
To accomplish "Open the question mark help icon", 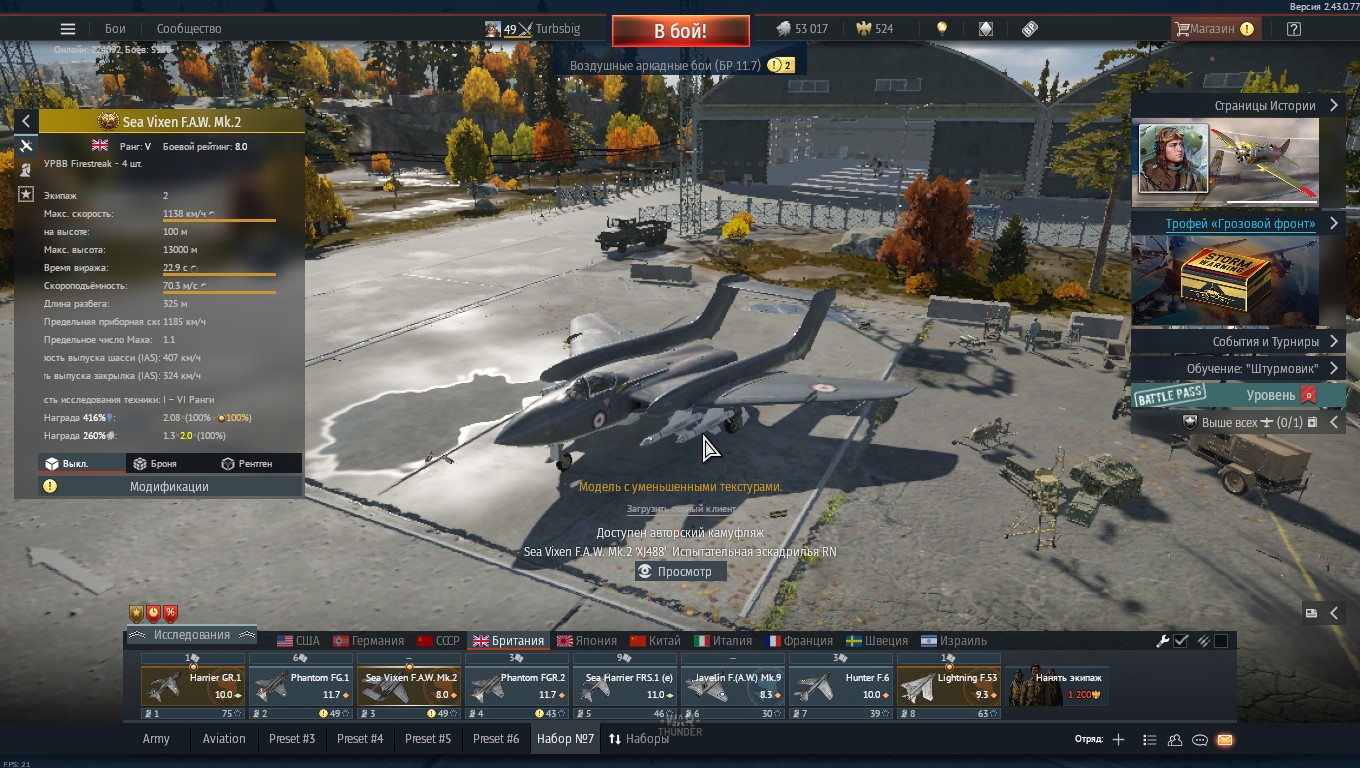I will click(1294, 29).
